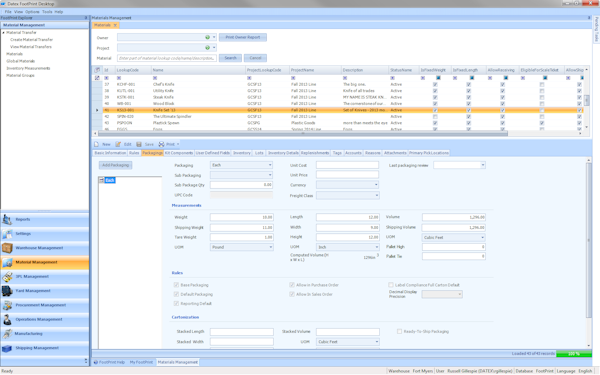The height and width of the screenshot is (375, 600).
Task: Enable Ready-To-Ship Packaging checkbox
Action: (x=399, y=331)
